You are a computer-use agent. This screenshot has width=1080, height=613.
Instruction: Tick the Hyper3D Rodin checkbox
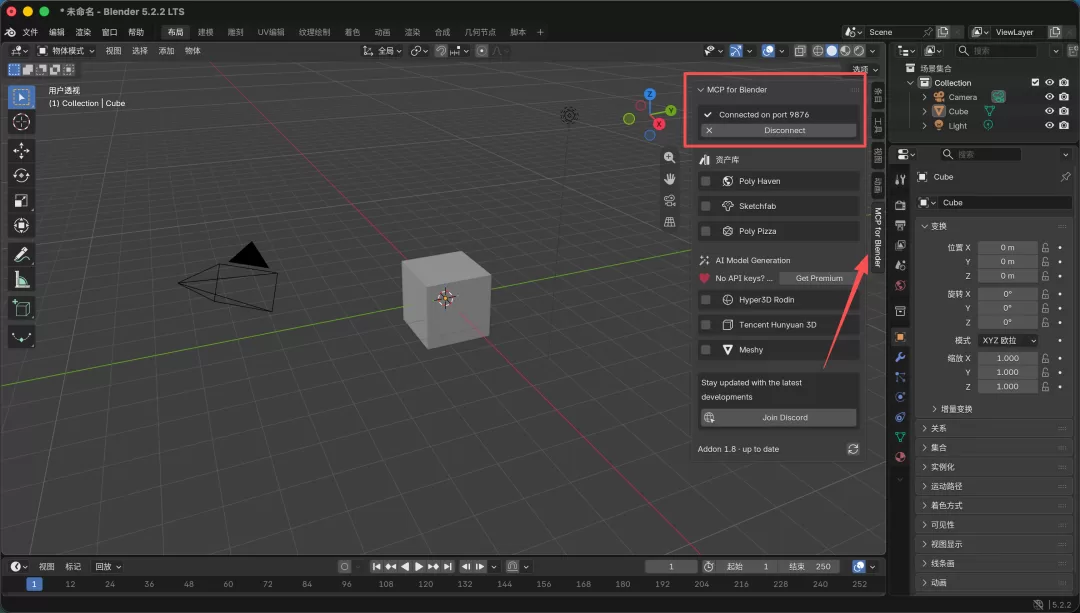coord(705,300)
